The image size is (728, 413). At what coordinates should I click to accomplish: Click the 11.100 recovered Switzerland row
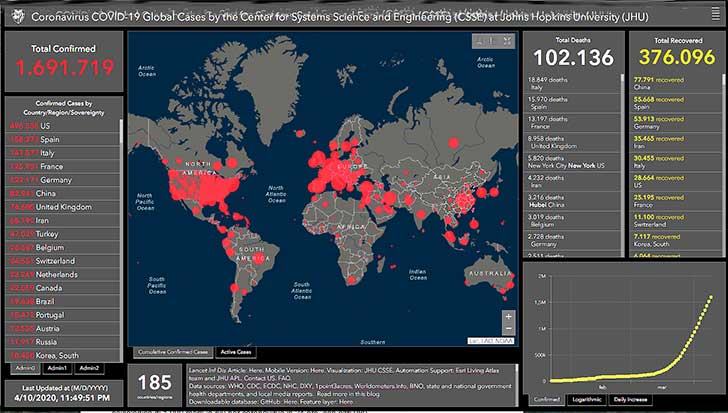coord(676,220)
